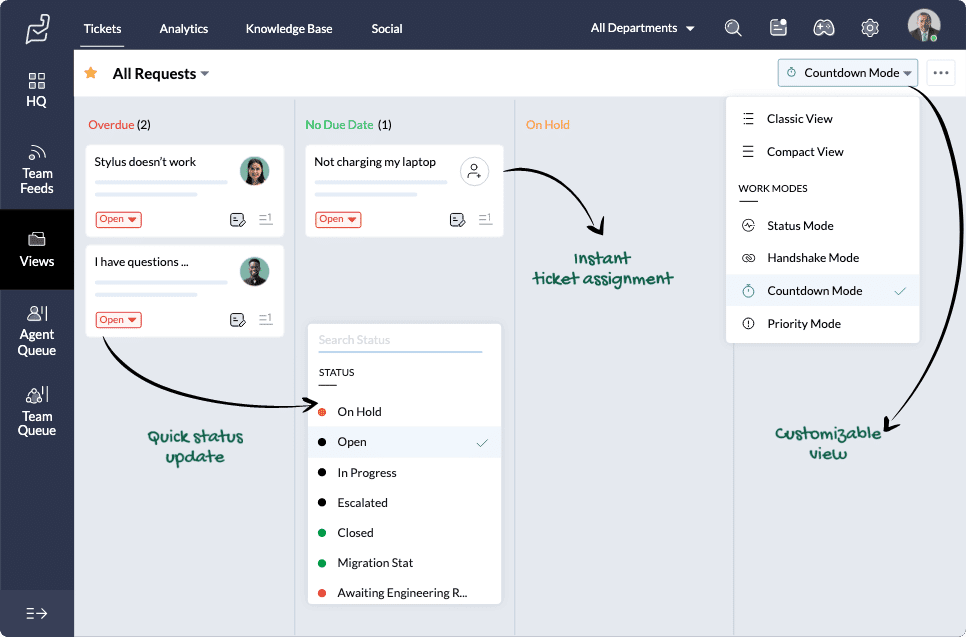Screen dimensions: 966x637
Task: Click the search magnifier in the top bar
Action: [733, 27]
